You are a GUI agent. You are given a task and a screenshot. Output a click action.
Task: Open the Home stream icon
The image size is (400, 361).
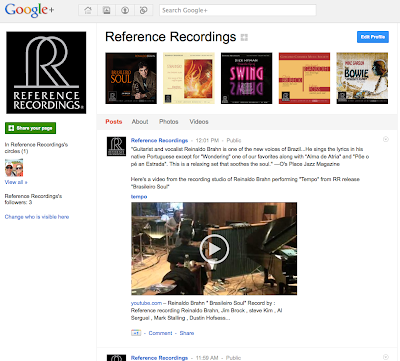tap(88, 10)
